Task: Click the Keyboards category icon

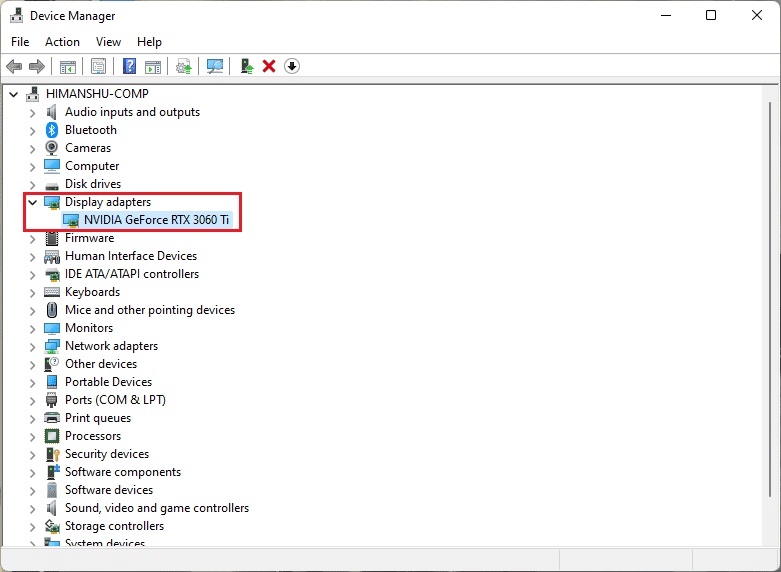Action: pyautogui.click(x=52, y=292)
